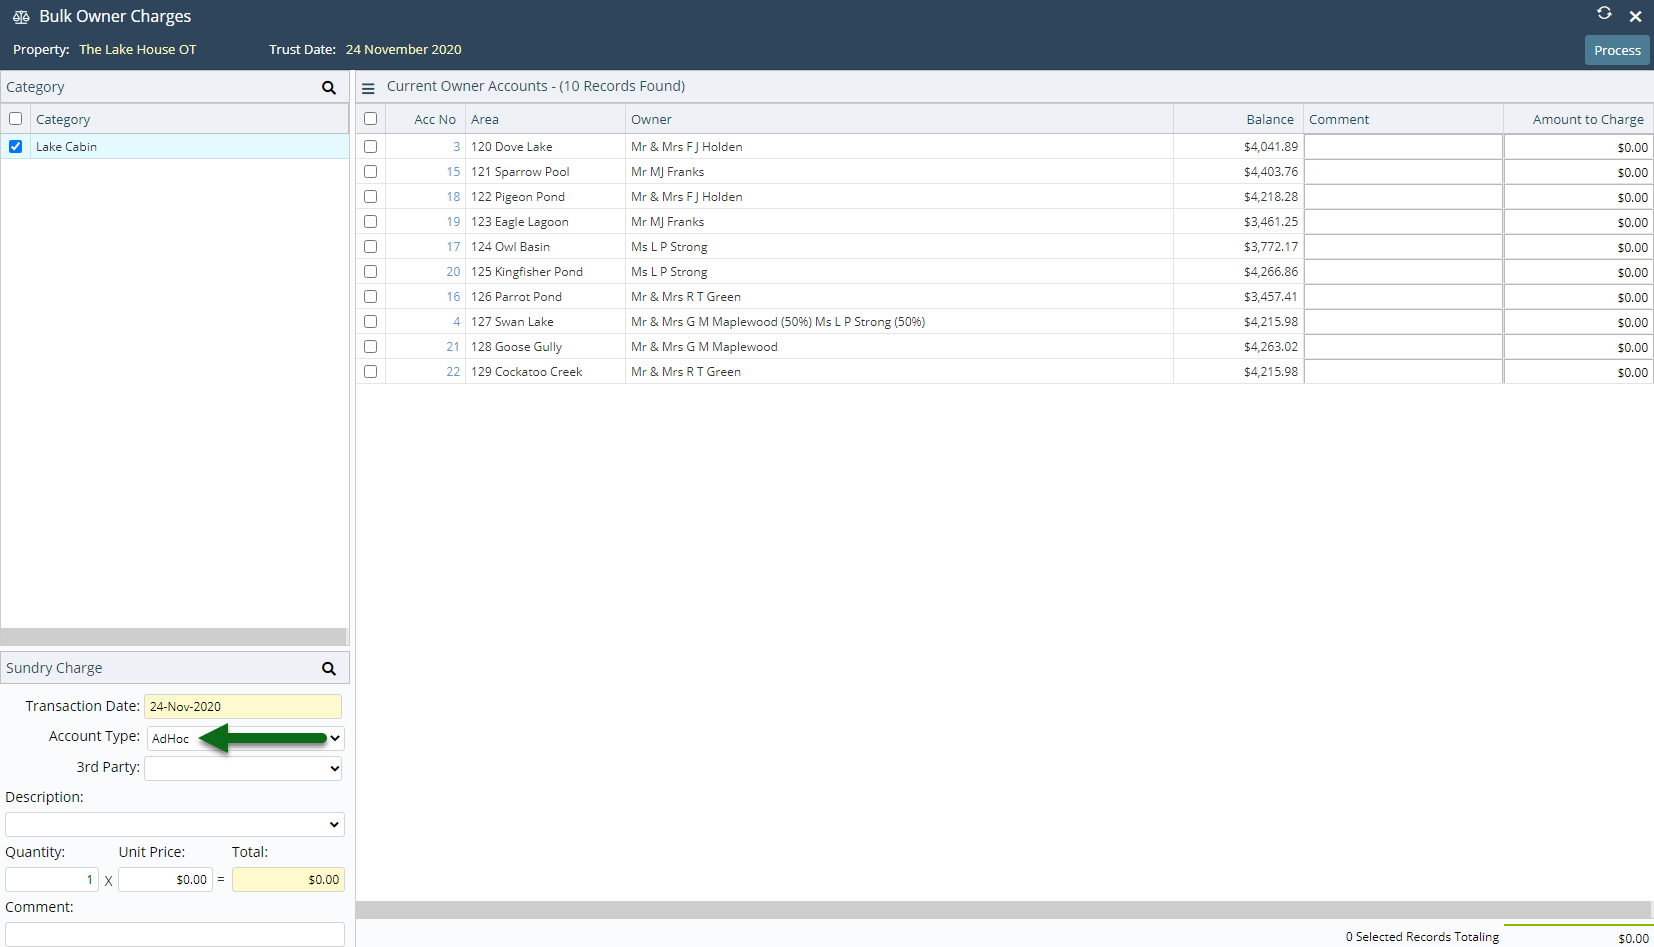The width and height of the screenshot is (1654, 947).
Task: Click the Unit Price input field
Action: pyautogui.click(x=165, y=880)
